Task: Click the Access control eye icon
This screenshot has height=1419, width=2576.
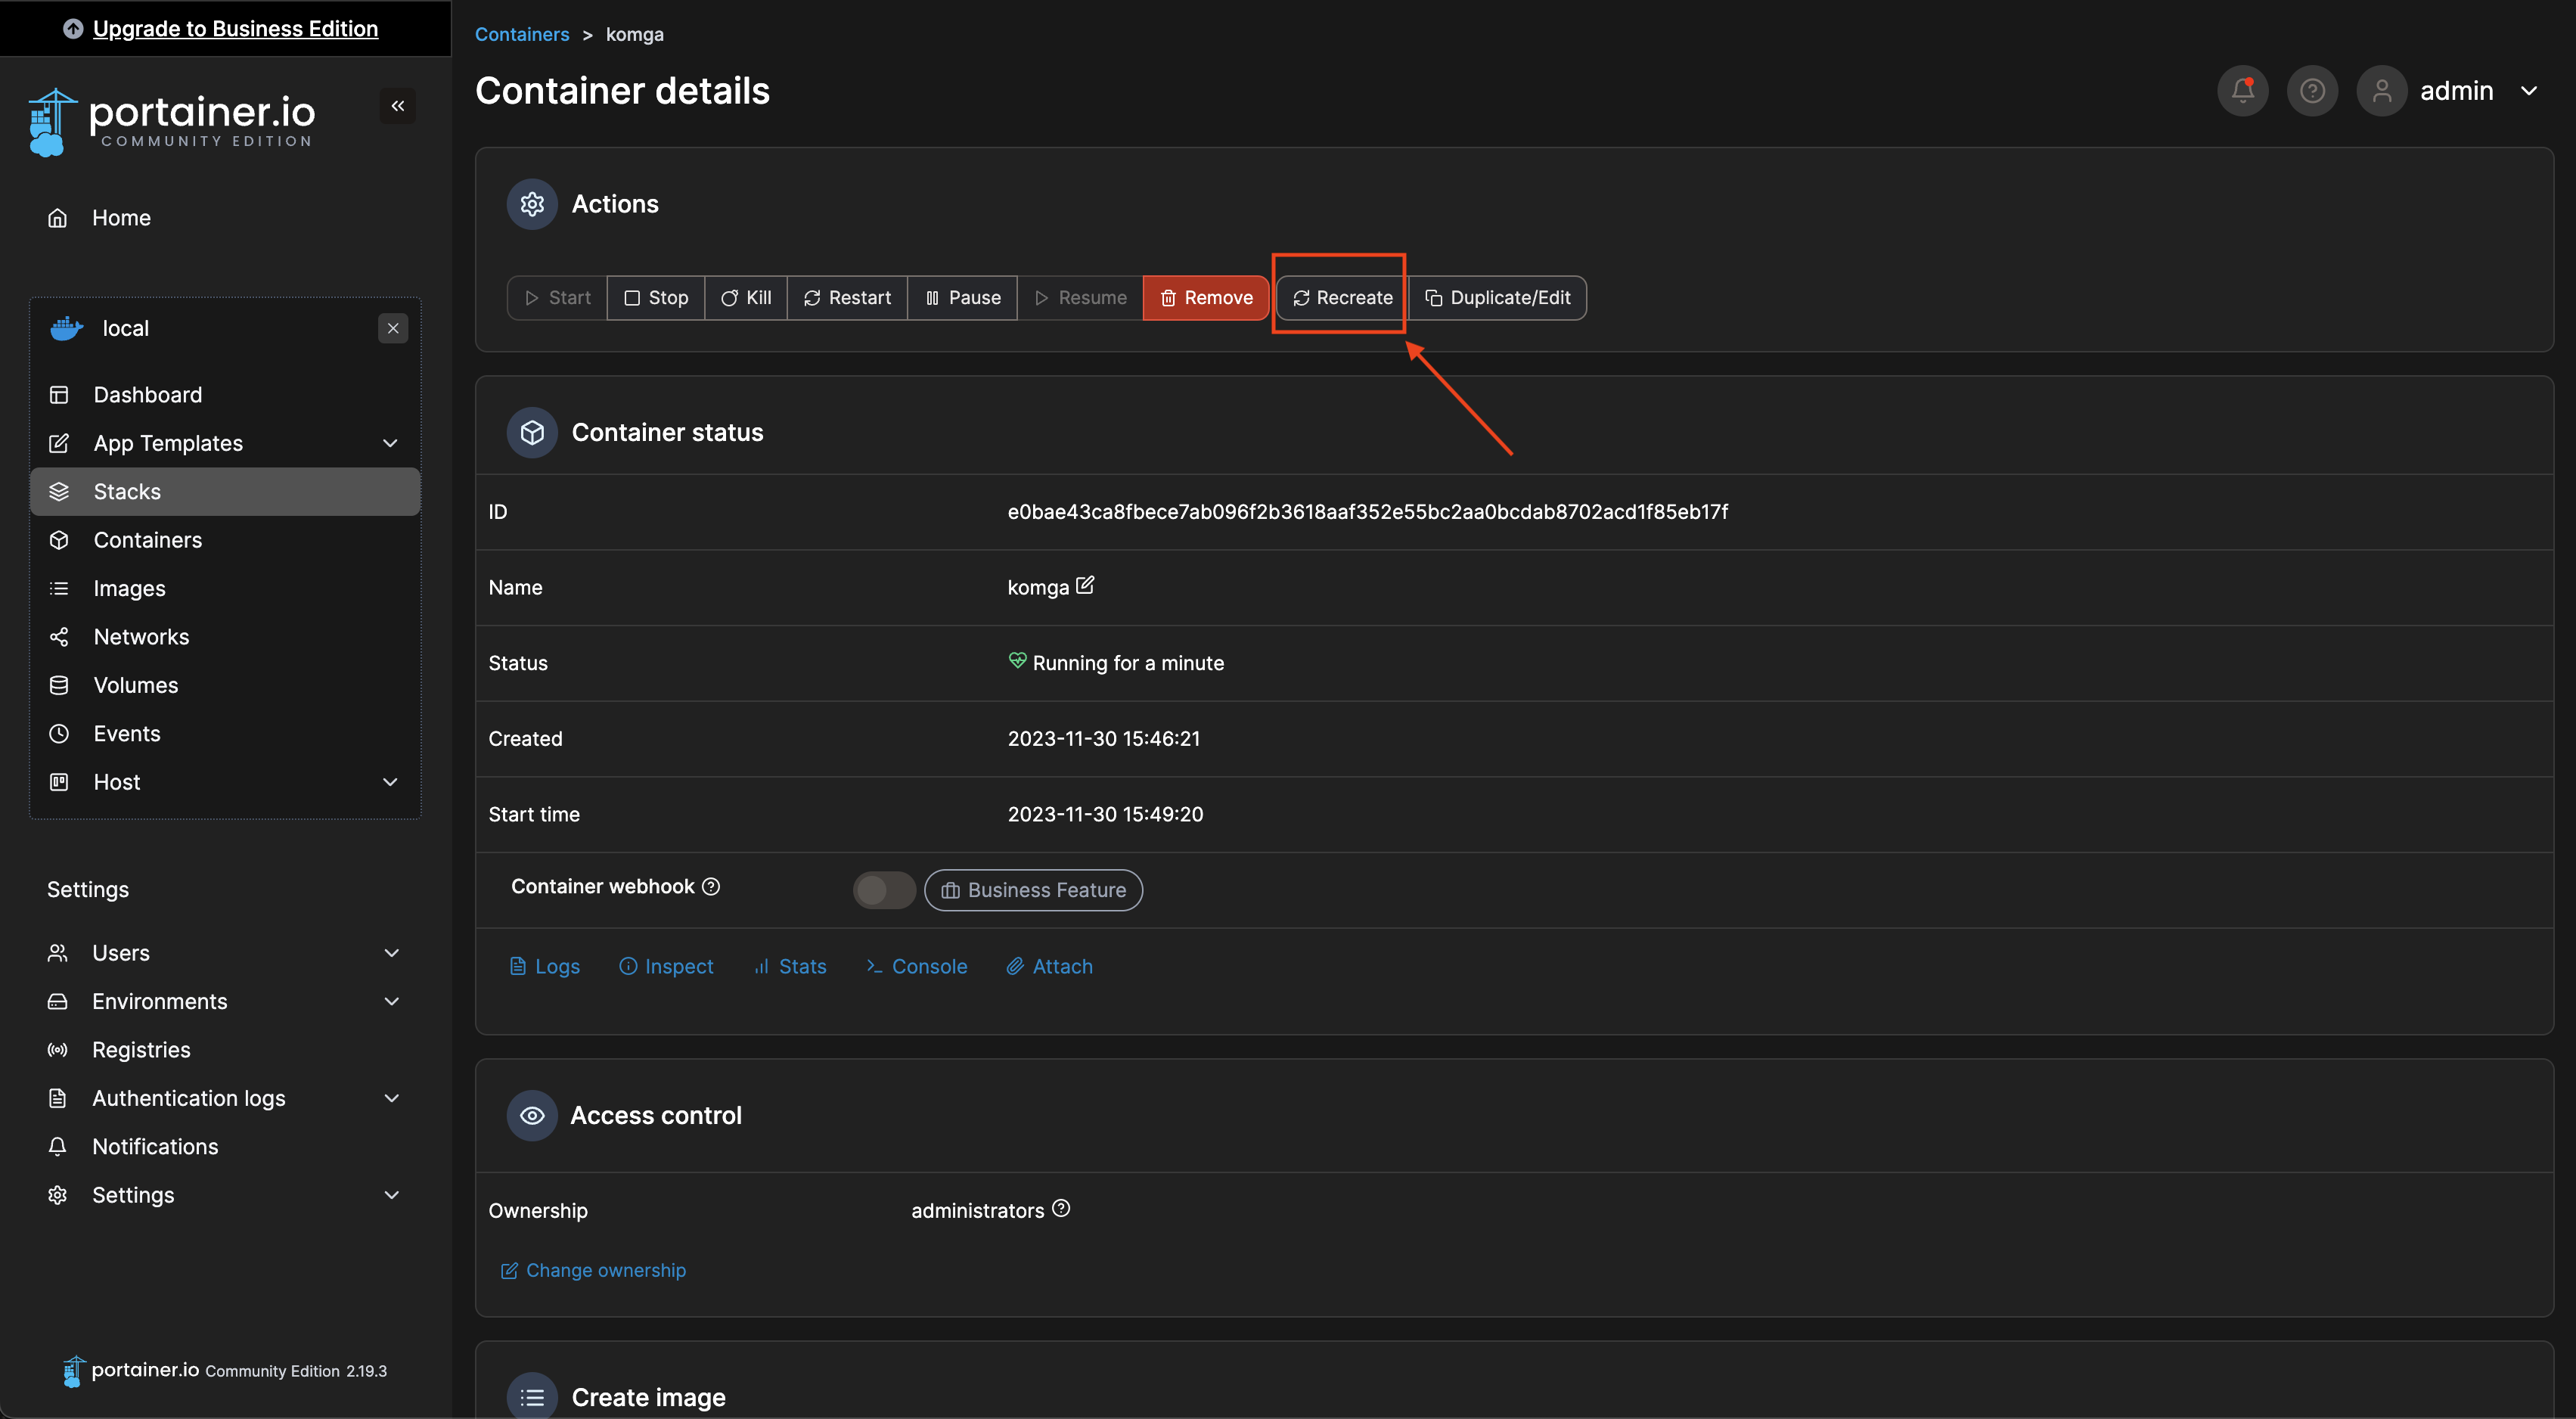Action: point(532,1116)
